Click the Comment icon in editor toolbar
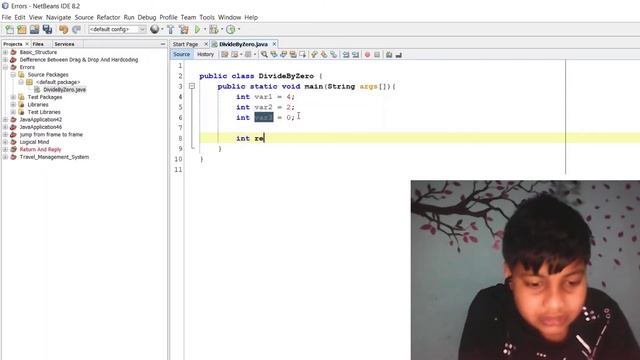 389,55
